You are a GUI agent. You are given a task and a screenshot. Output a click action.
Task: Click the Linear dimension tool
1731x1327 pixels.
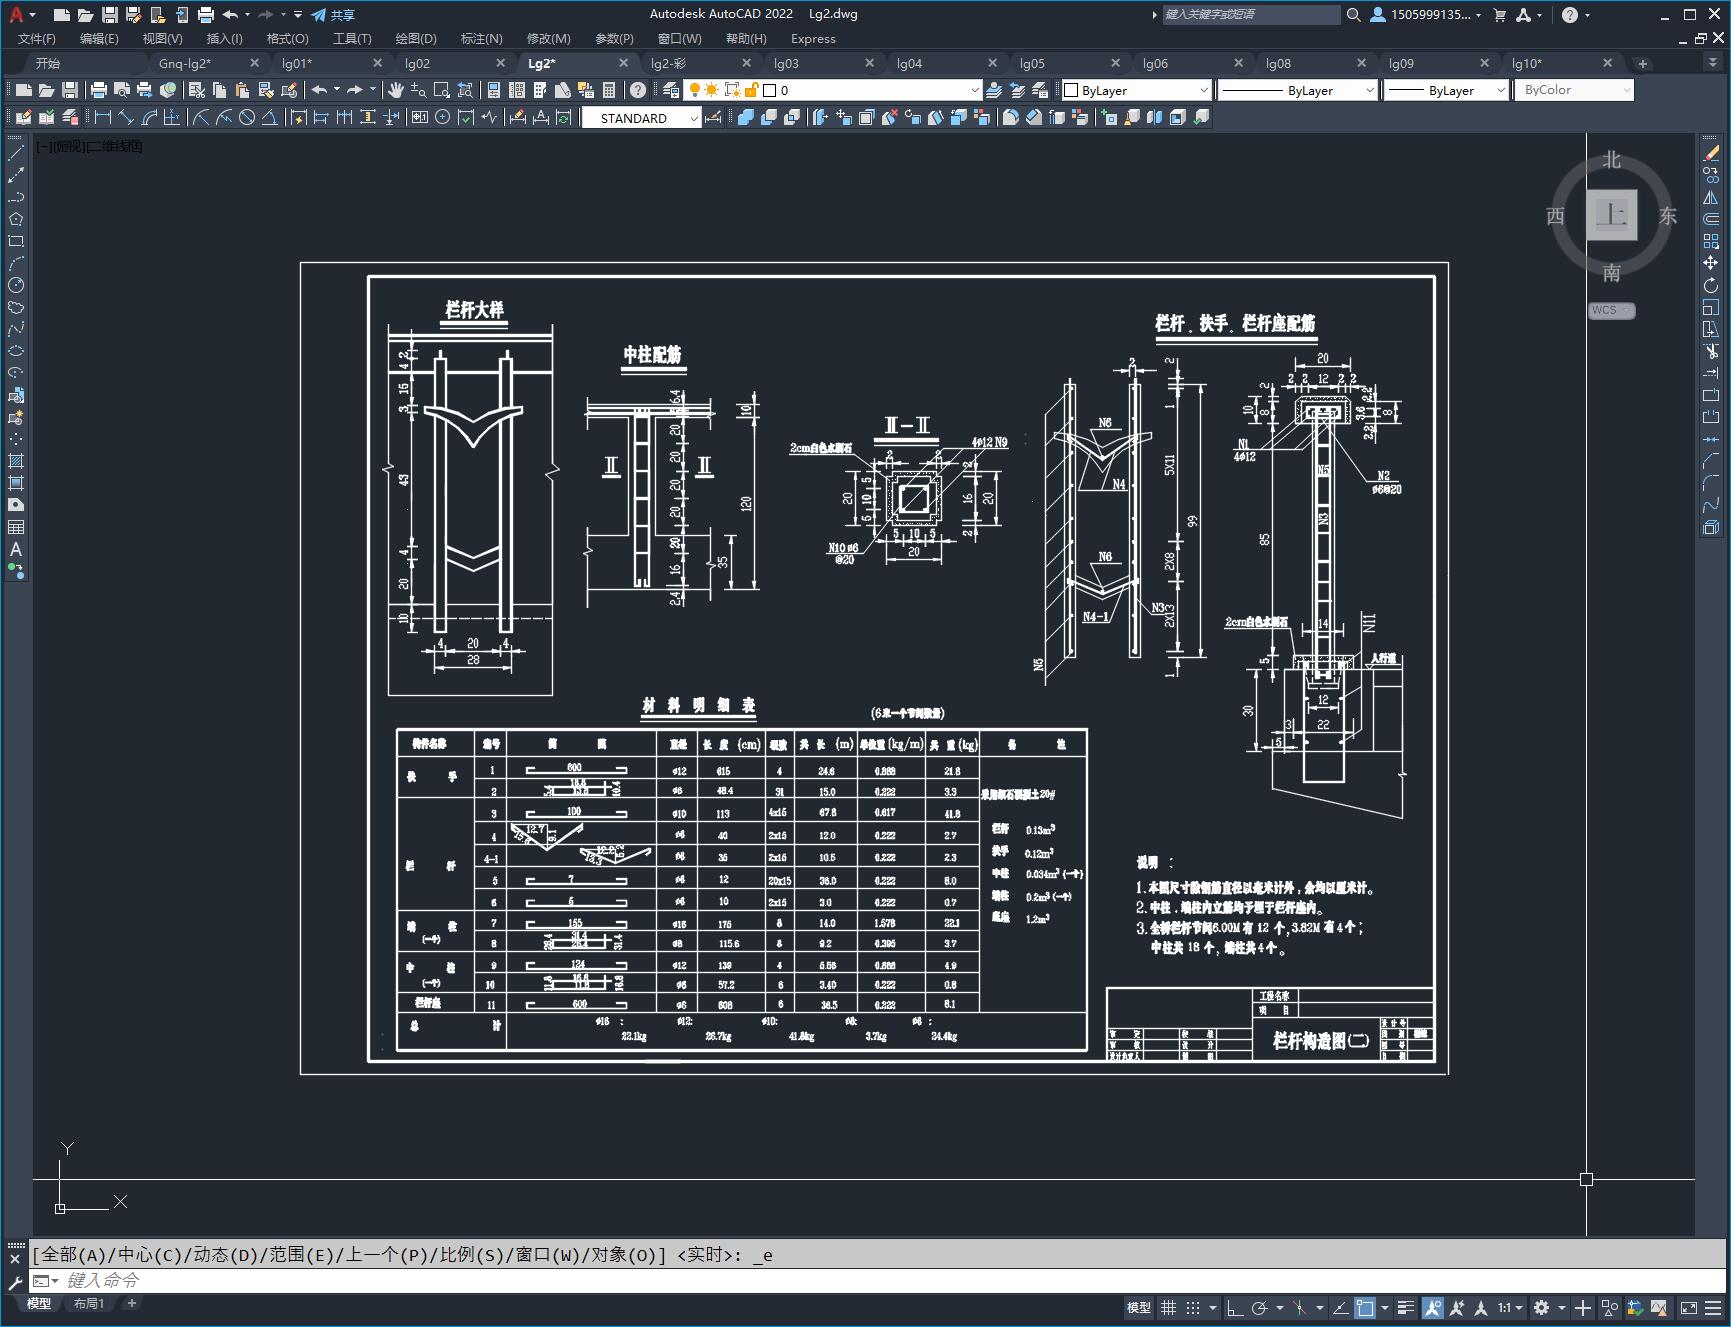[102, 118]
